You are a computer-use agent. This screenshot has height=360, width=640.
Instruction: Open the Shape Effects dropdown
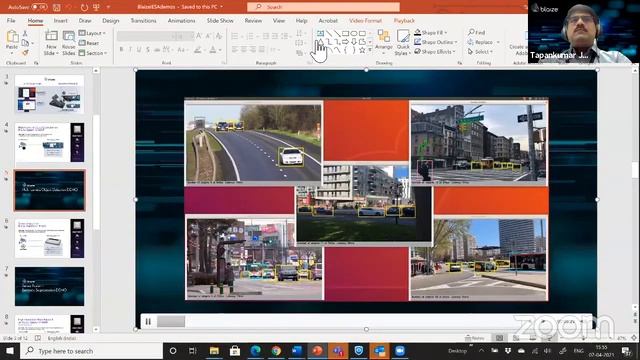click(x=435, y=52)
